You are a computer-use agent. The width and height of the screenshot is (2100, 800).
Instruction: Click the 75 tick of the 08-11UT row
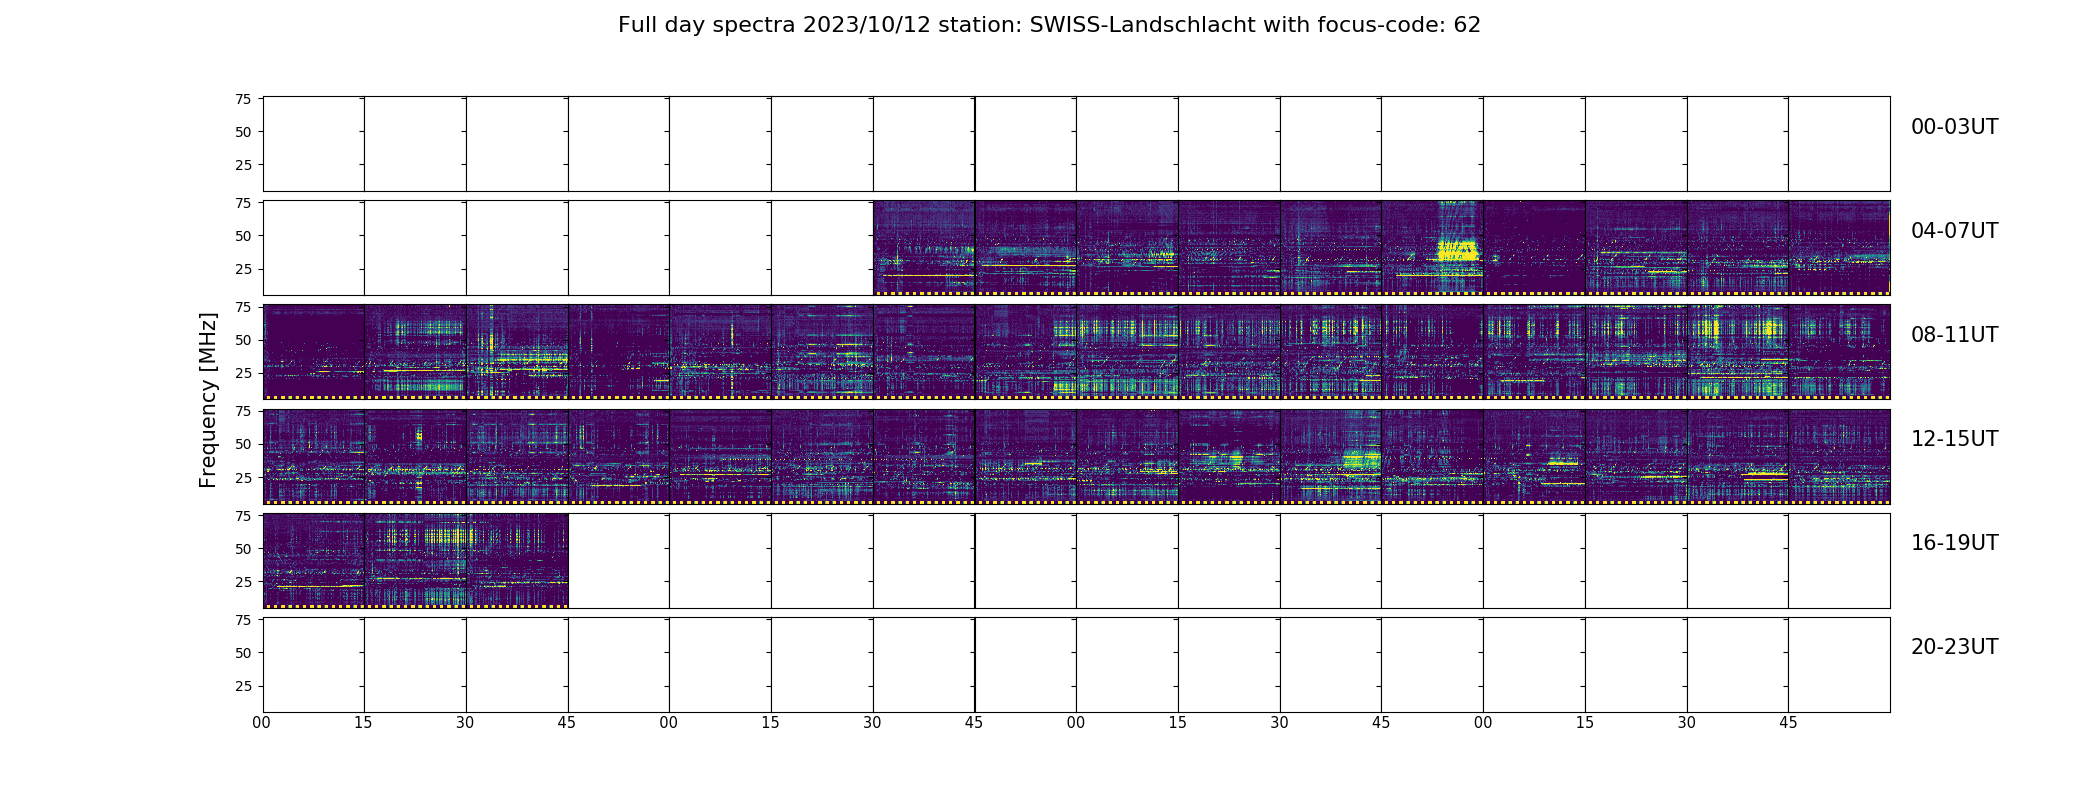[x=243, y=307]
